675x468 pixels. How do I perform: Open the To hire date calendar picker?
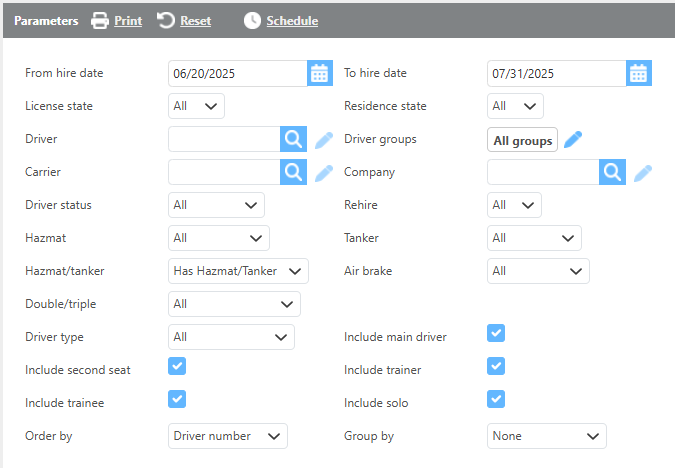[x=639, y=73]
